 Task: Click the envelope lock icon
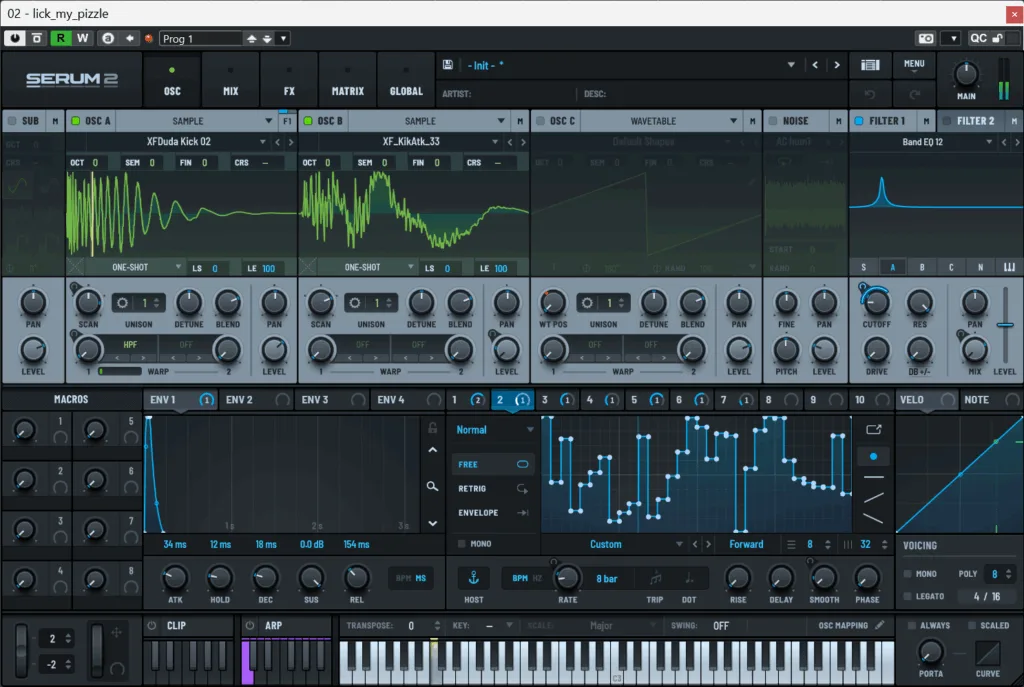pos(432,428)
